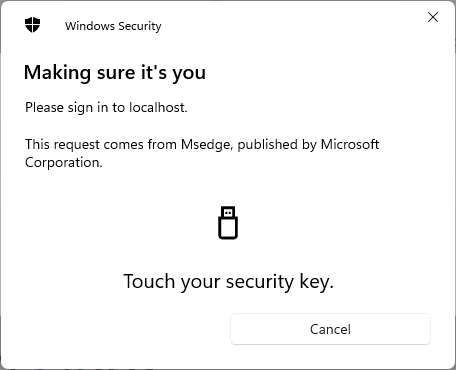Click the word "Security" in the title bar
The width and height of the screenshot is (456, 370).
(x=140, y=26)
